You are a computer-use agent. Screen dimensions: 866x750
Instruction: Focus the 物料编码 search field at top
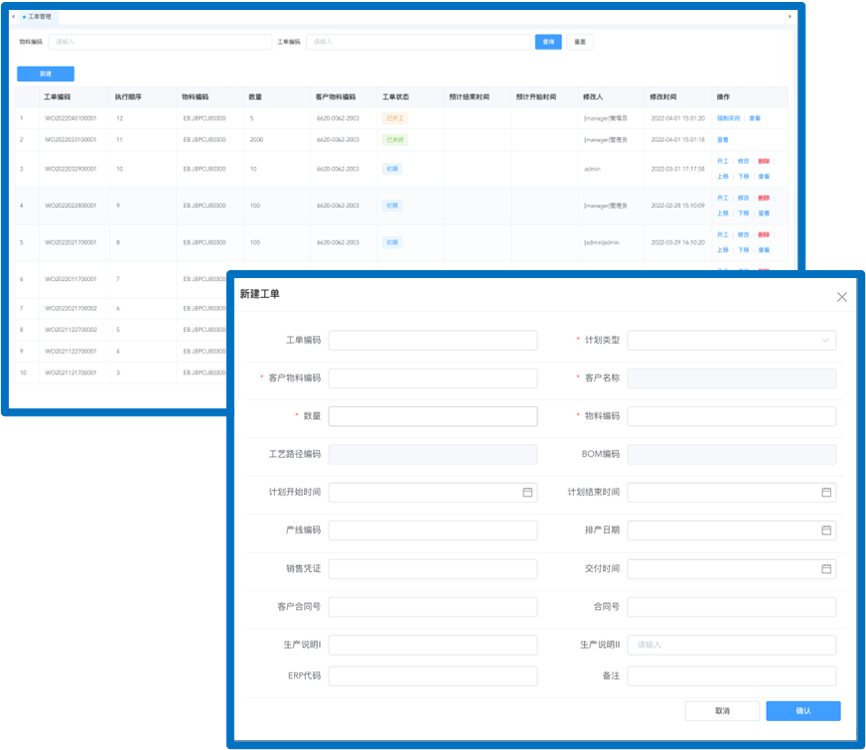(160, 42)
